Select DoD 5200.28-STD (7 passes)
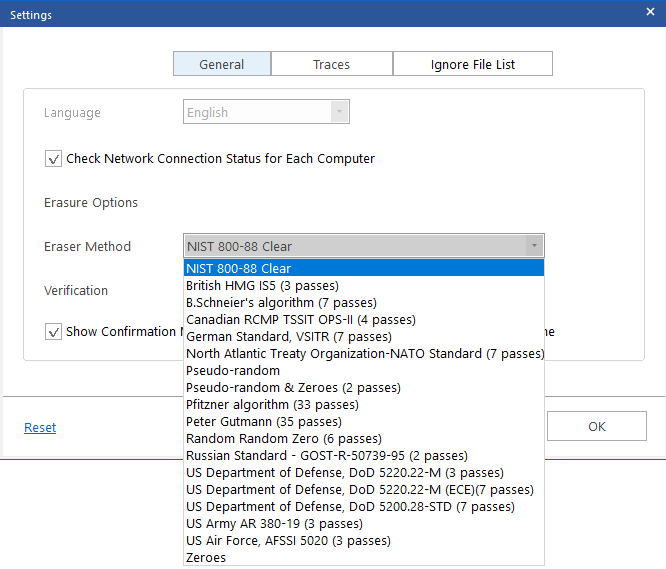 364,506
